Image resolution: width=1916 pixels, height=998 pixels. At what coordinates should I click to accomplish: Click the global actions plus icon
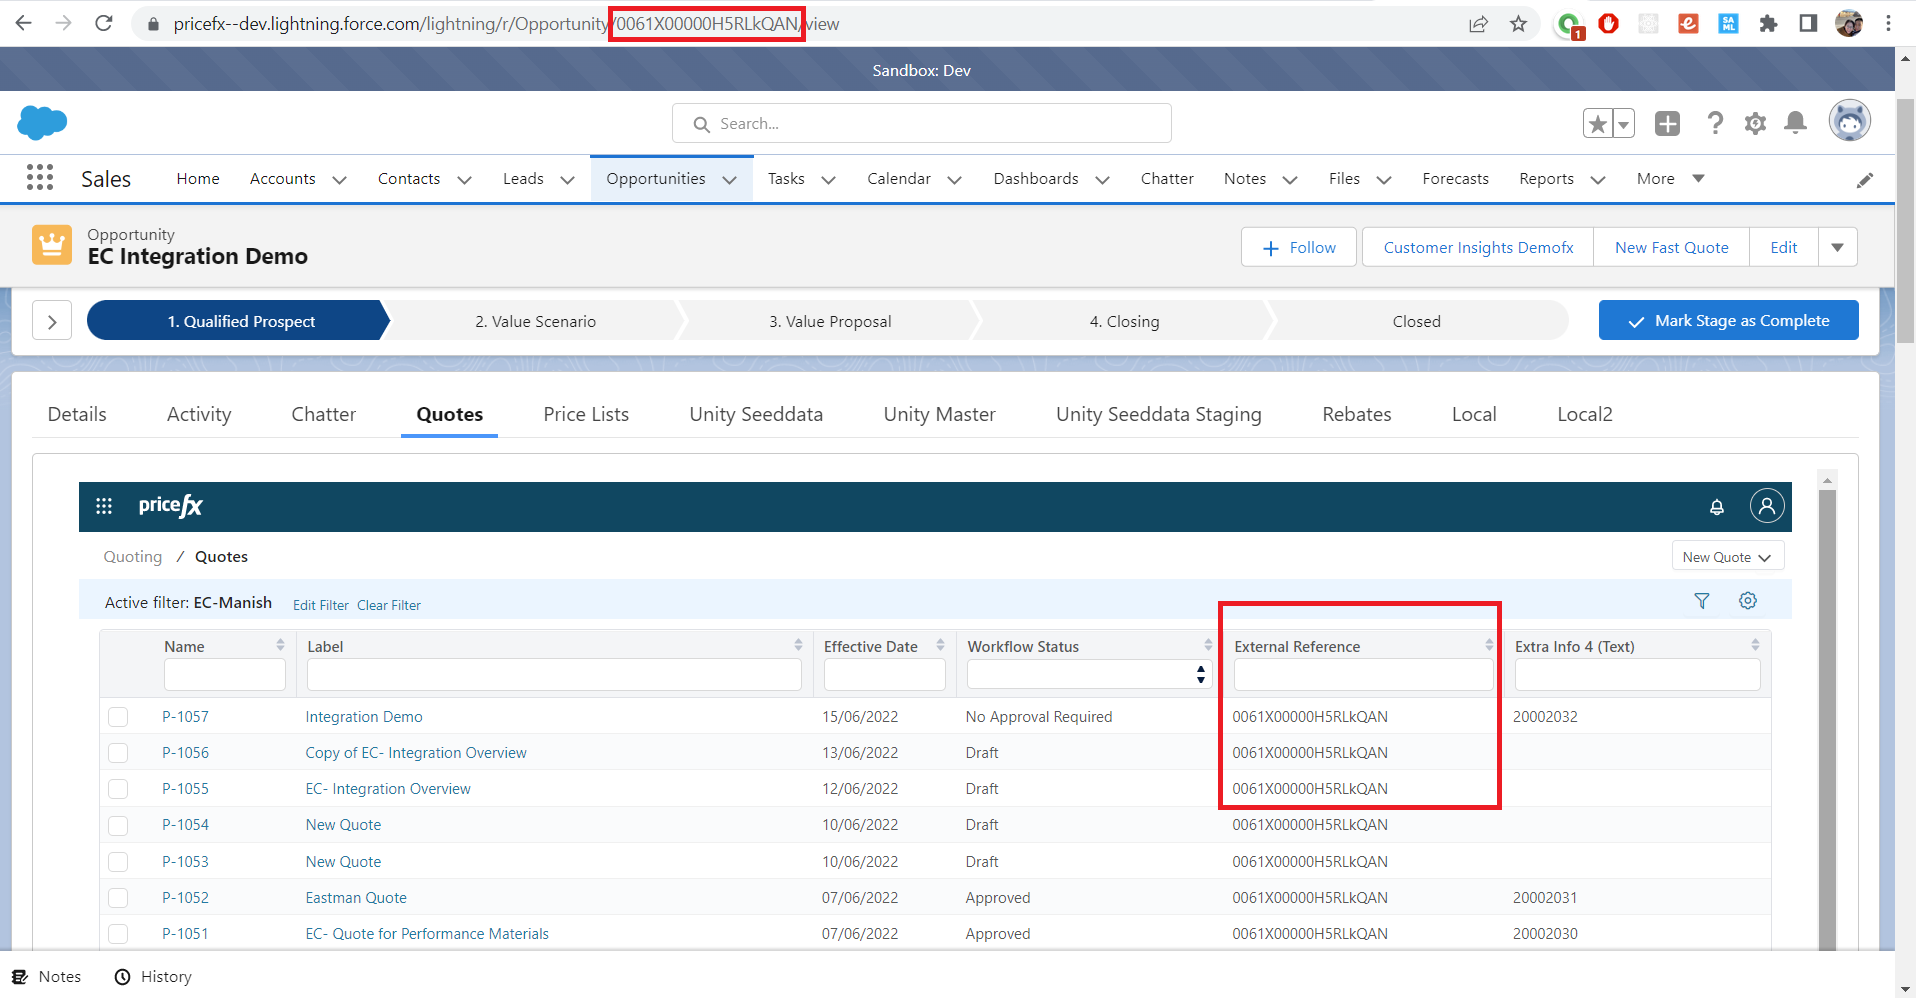click(1667, 123)
